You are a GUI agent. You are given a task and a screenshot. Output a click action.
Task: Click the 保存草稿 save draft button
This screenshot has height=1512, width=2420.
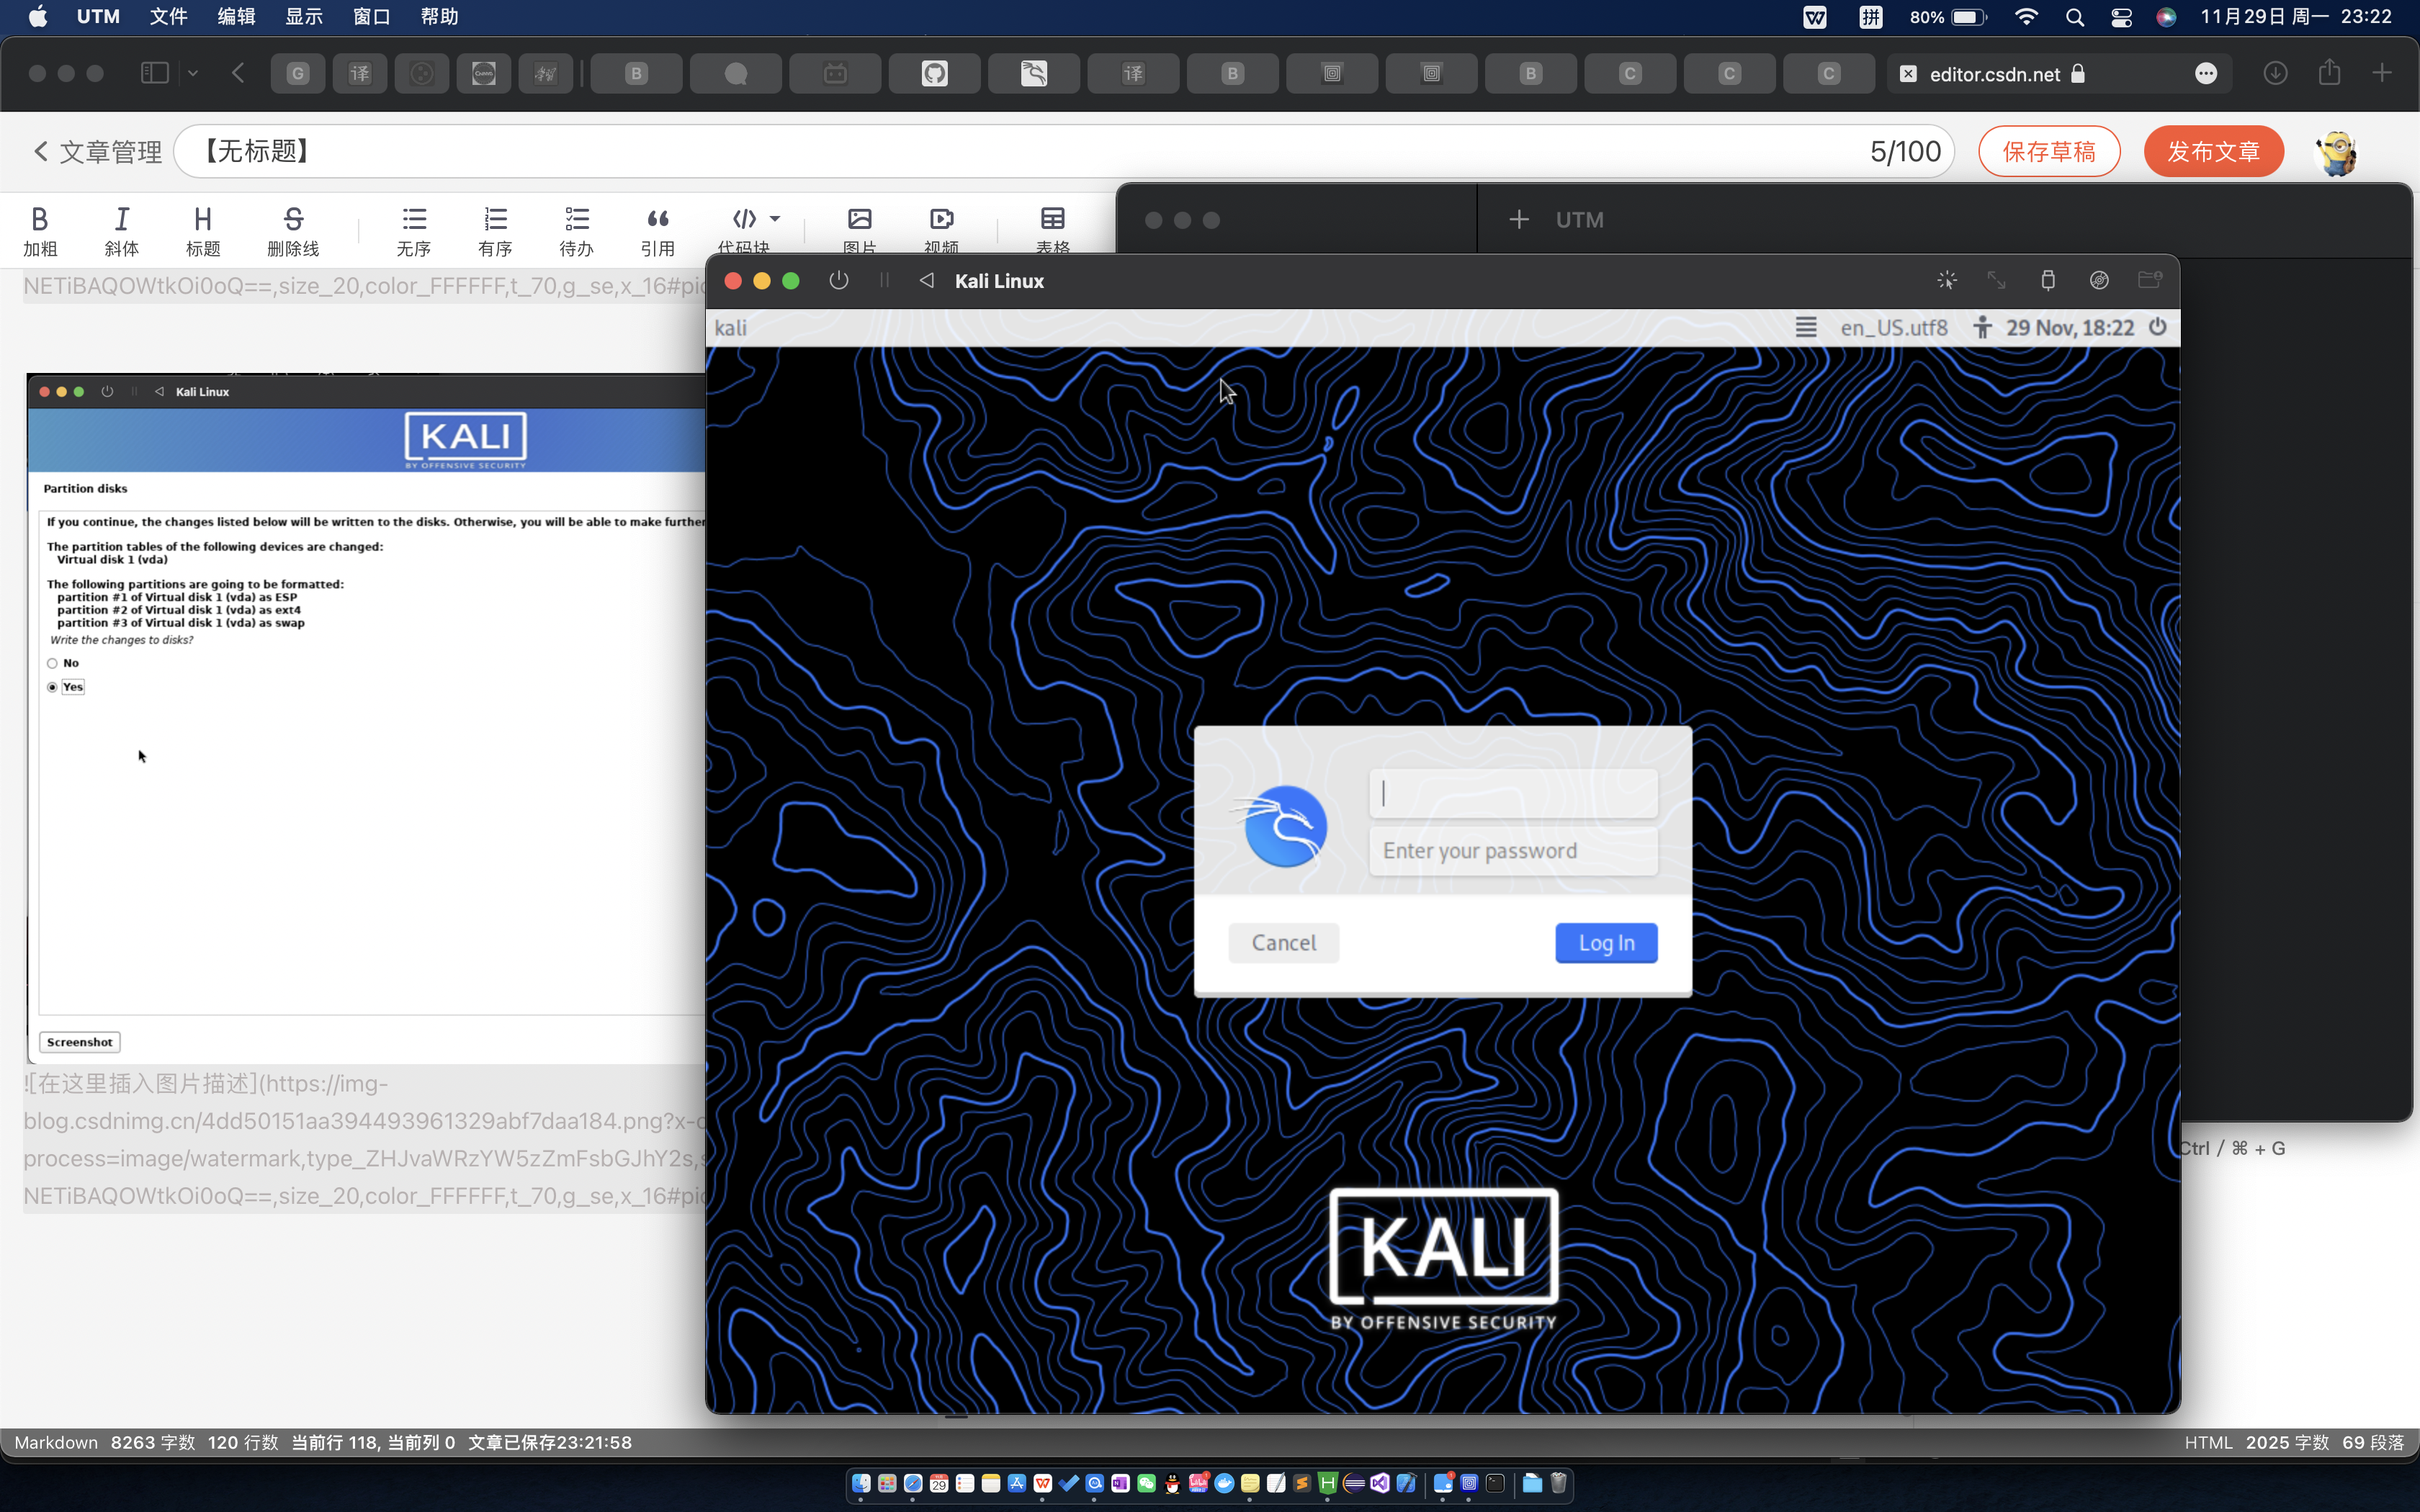click(2049, 150)
